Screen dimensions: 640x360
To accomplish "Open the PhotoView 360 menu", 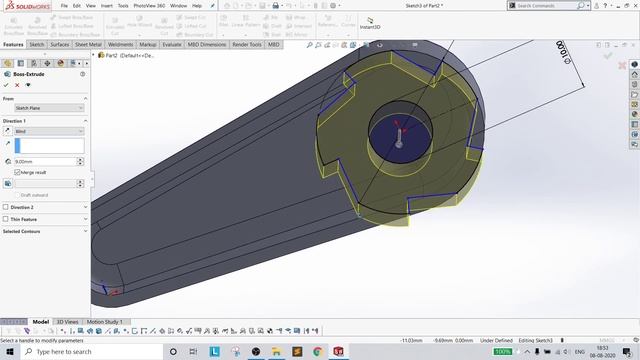I will tap(149, 6).
